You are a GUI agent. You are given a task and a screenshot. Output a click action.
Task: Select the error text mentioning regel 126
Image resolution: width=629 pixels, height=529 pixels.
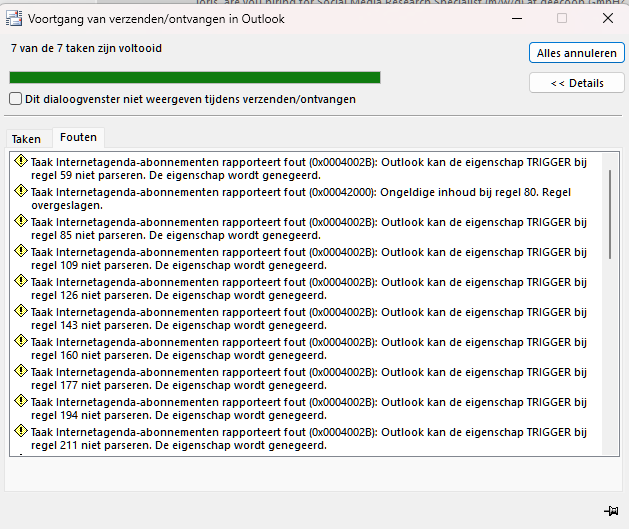[309, 289]
